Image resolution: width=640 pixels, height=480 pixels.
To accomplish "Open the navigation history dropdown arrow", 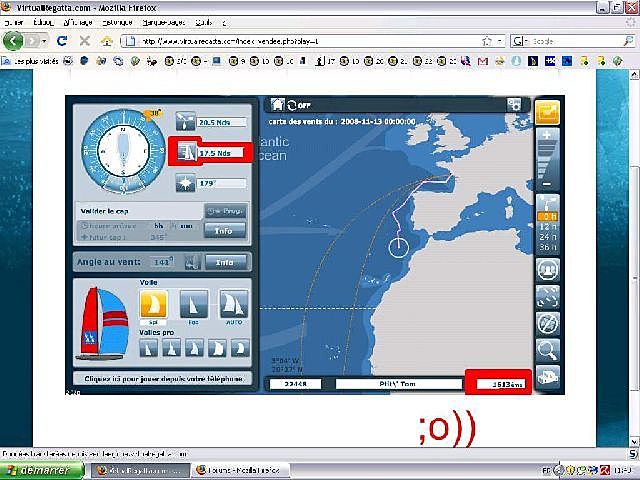I will click(44, 41).
